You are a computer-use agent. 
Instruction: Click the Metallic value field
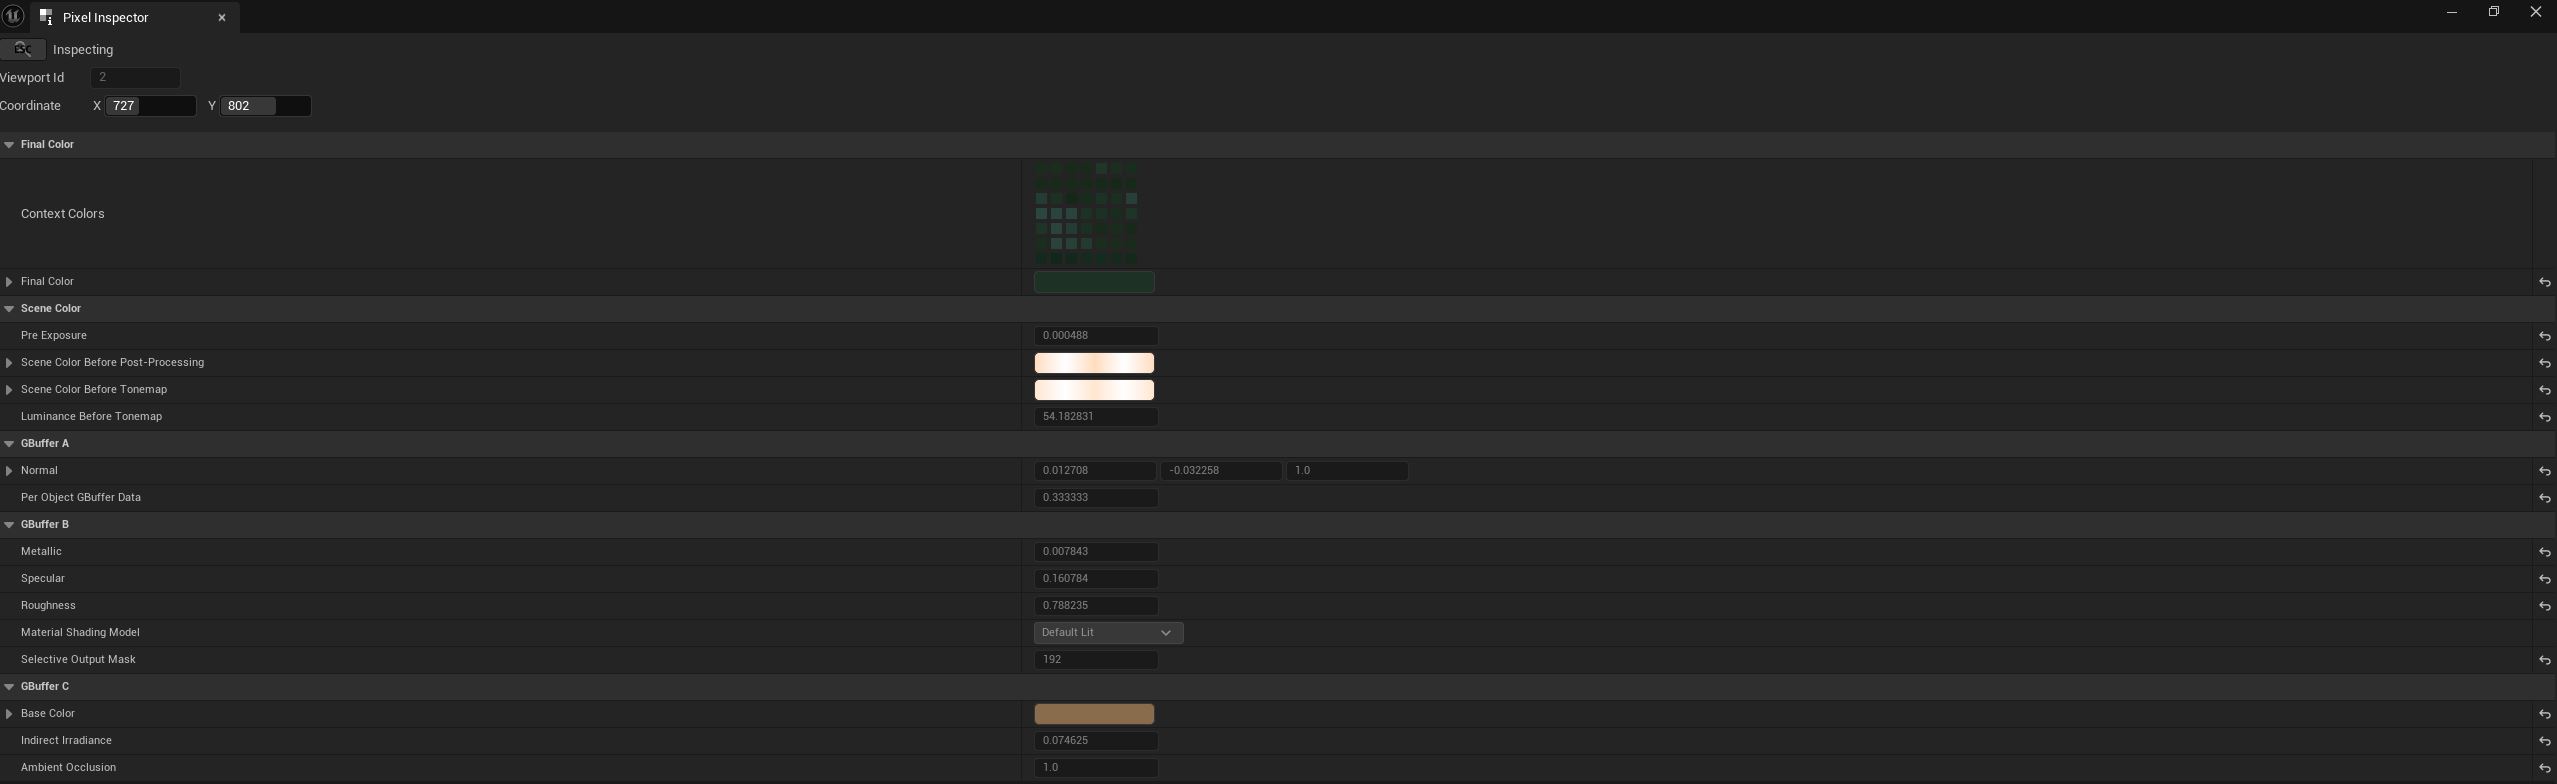(x=1096, y=551)
